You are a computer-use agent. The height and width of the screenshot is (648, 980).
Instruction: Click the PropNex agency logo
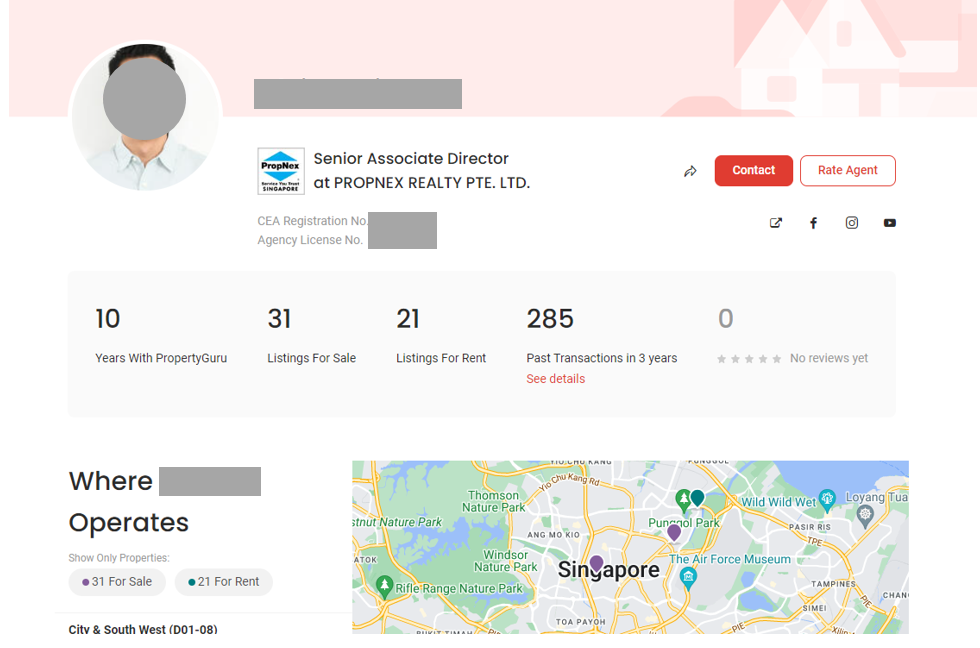[x=281, y=171]
